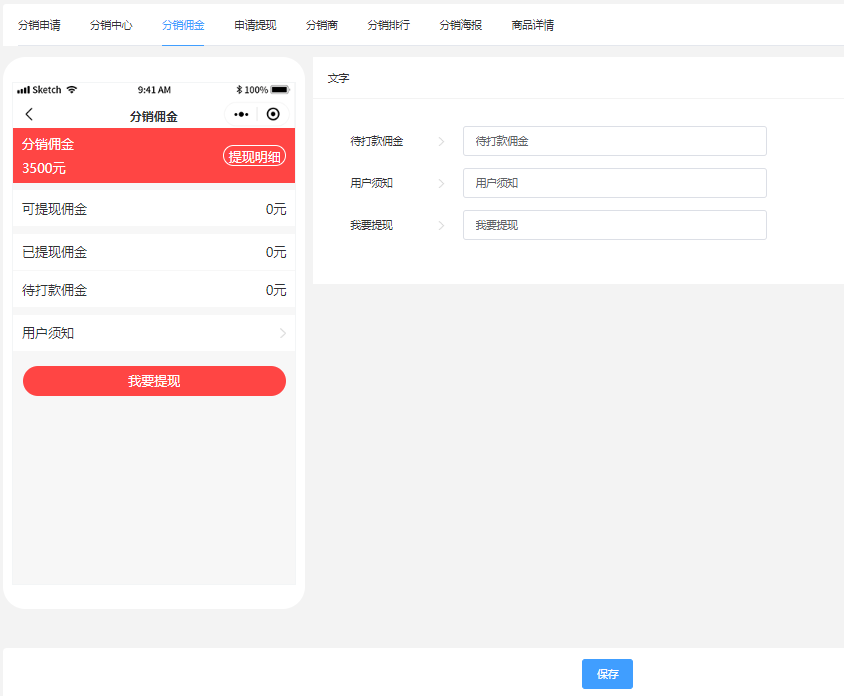Screen dimensions: 844x696
Task: Switch to the 分销中心 tab
Action: pyautogui.click(x=111, y=25)
